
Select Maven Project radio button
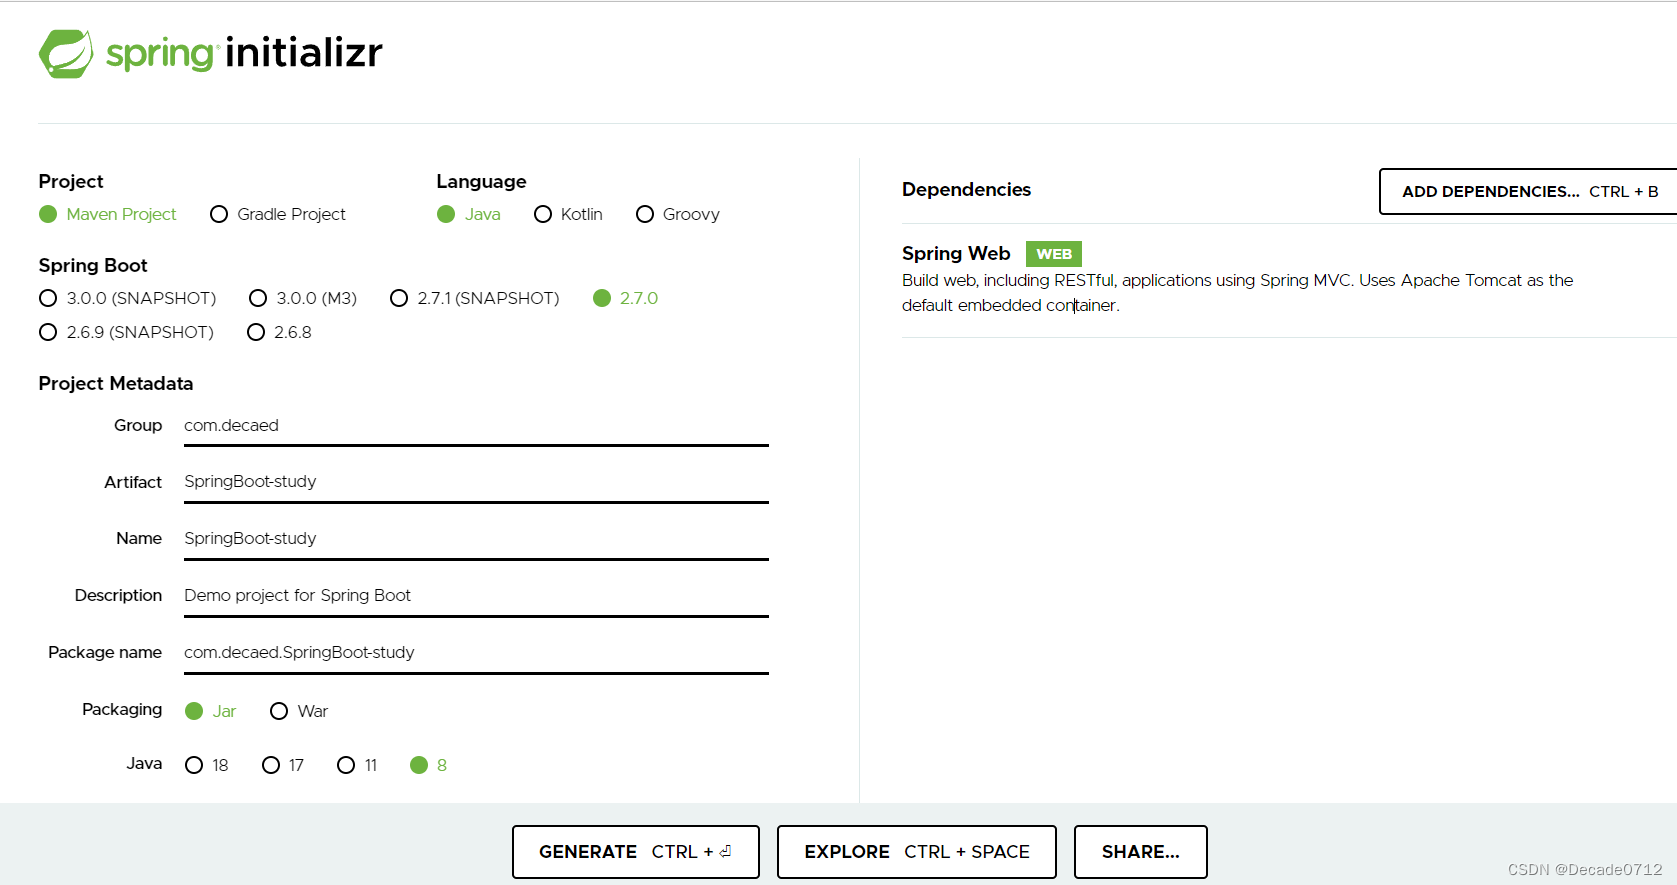coord(108,214)
